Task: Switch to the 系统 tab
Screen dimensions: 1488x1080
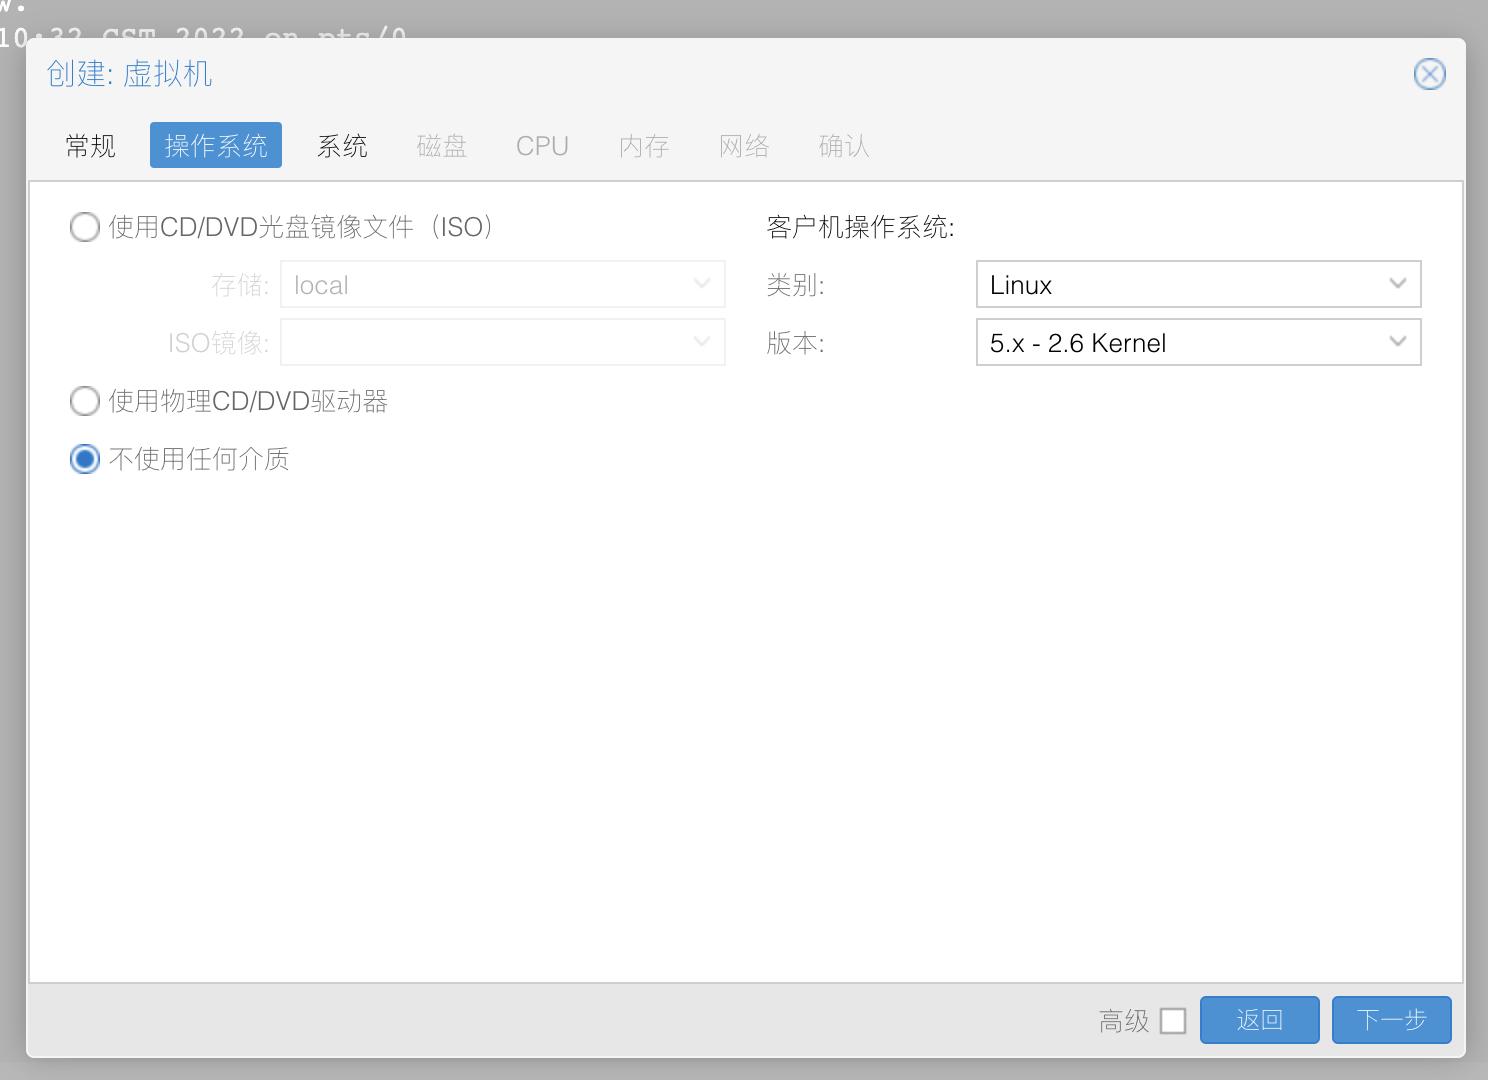Action: click(x=342, y=146)
